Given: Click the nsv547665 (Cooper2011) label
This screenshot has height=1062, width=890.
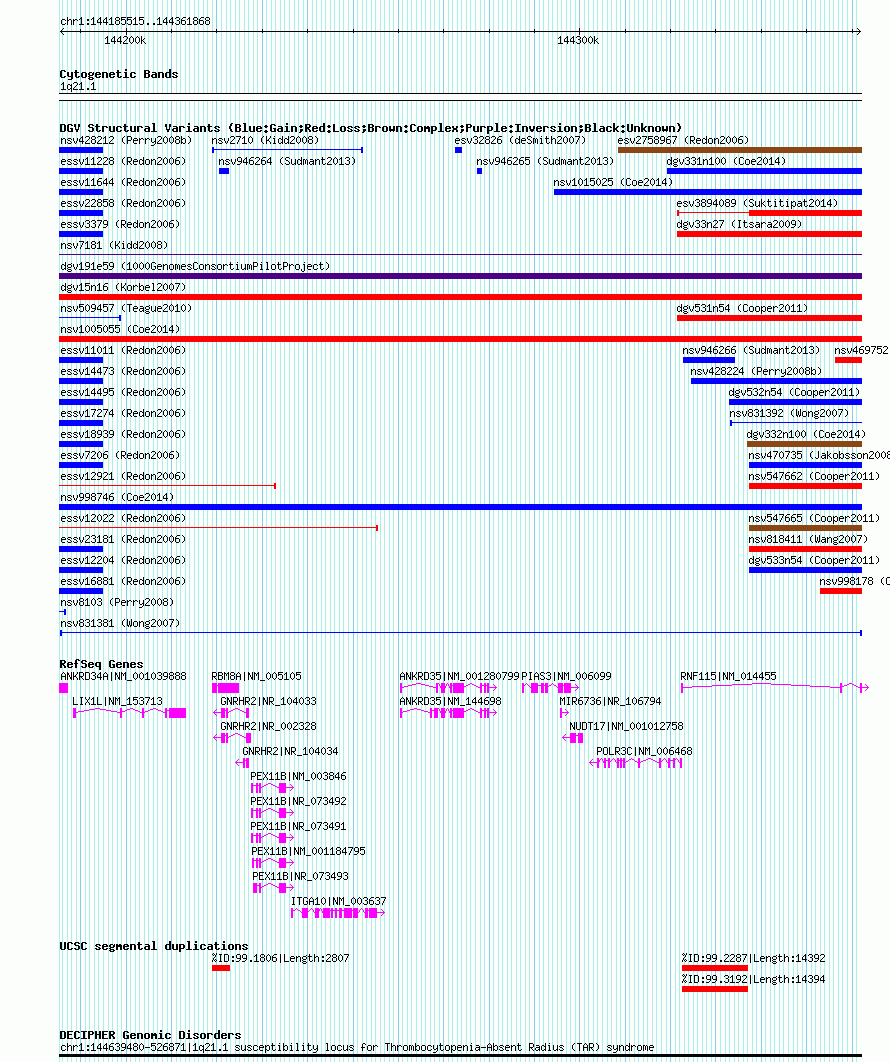Looking at the screenshot, I should [x=814, y=518].
